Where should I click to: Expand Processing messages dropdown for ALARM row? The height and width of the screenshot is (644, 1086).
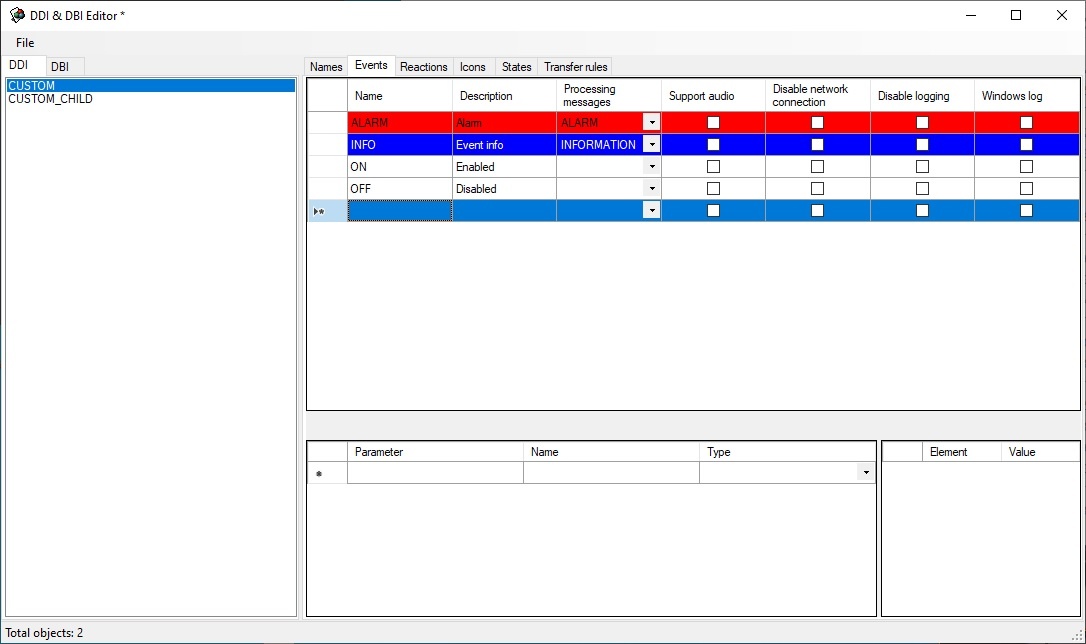click(652, 123)
